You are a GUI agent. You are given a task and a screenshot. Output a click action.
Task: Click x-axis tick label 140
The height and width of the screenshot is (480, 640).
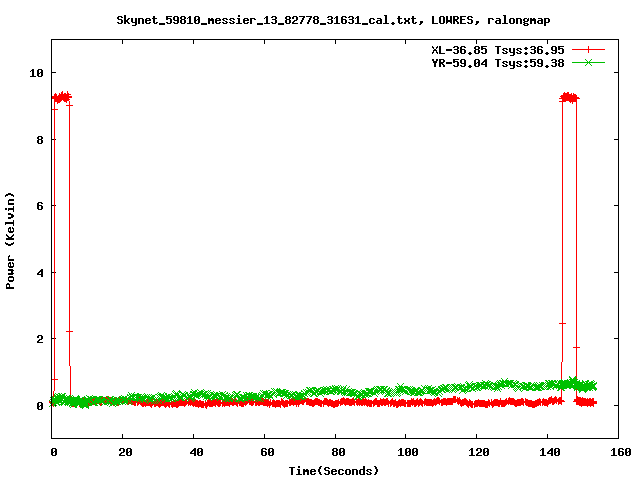(550, 452)
